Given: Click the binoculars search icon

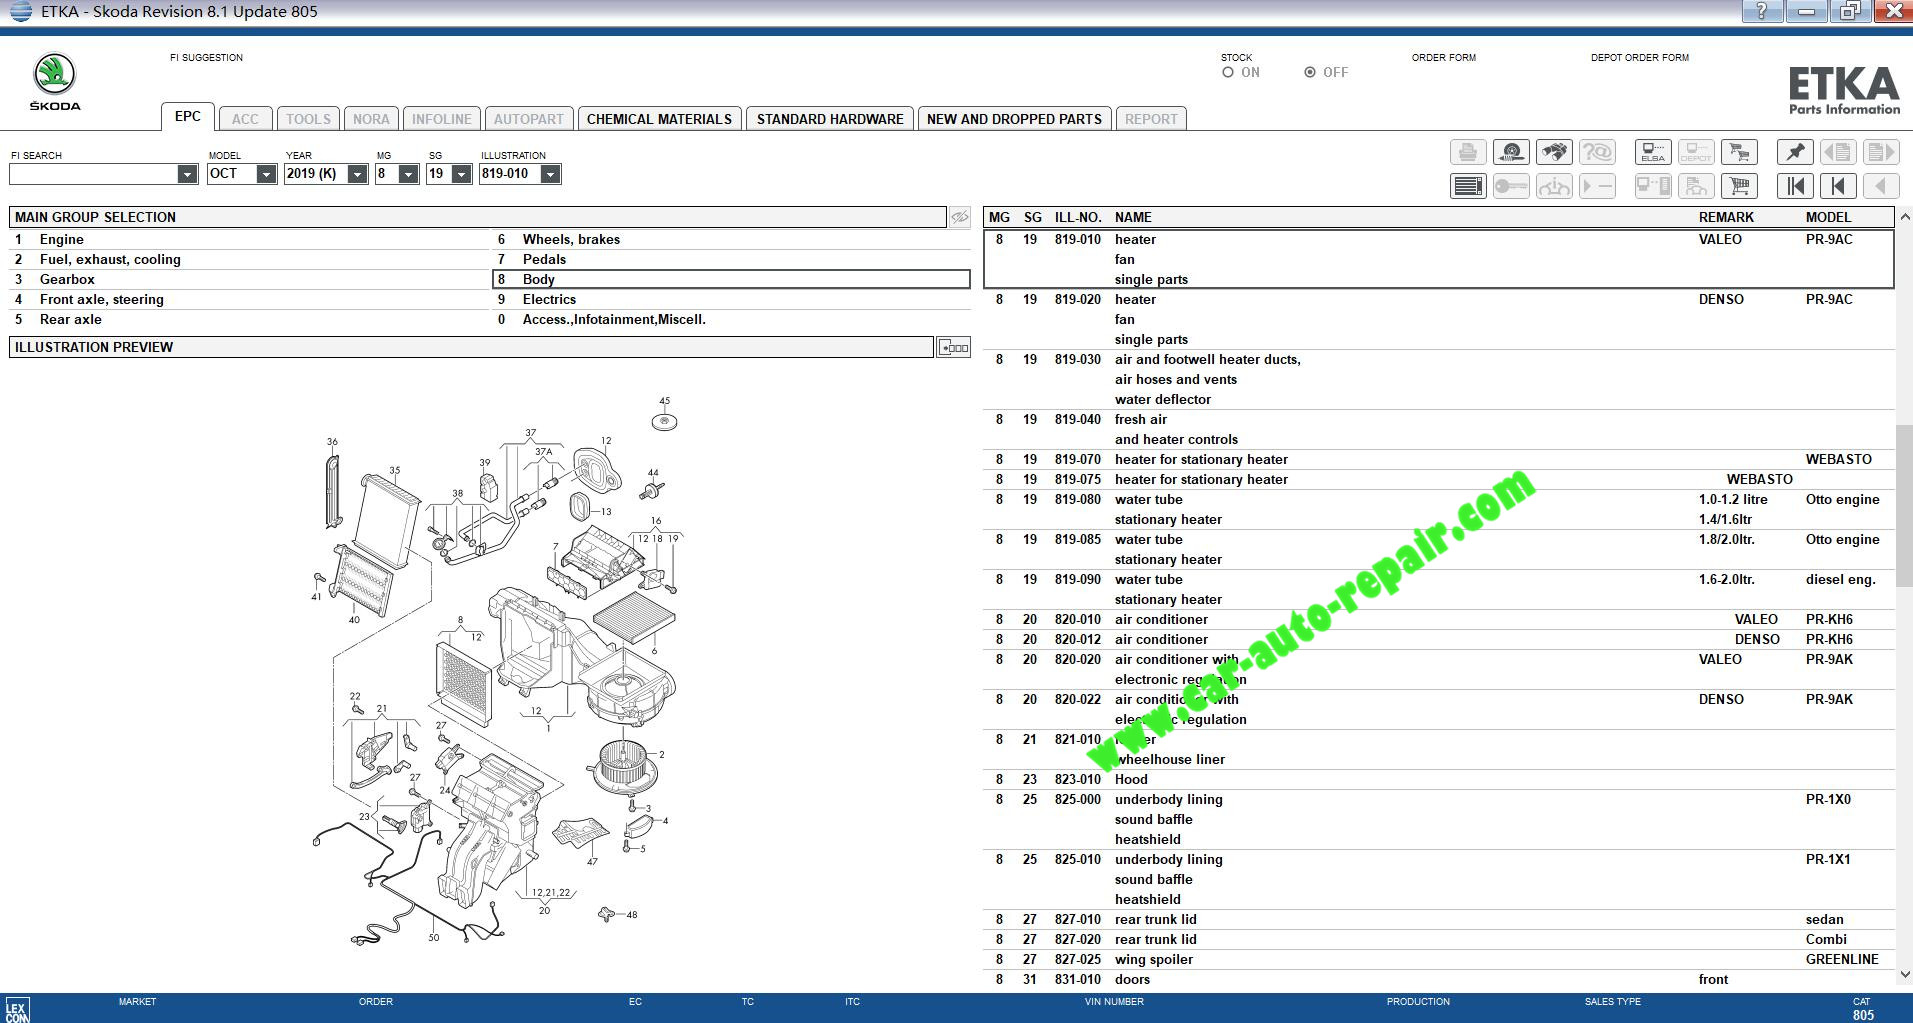Looking at the screenshot, I should pos(1554,152).
